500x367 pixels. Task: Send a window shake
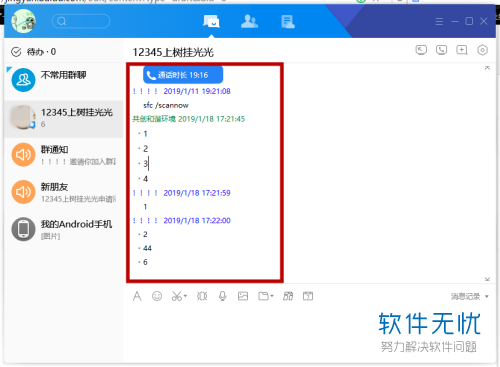coord(202,296)
